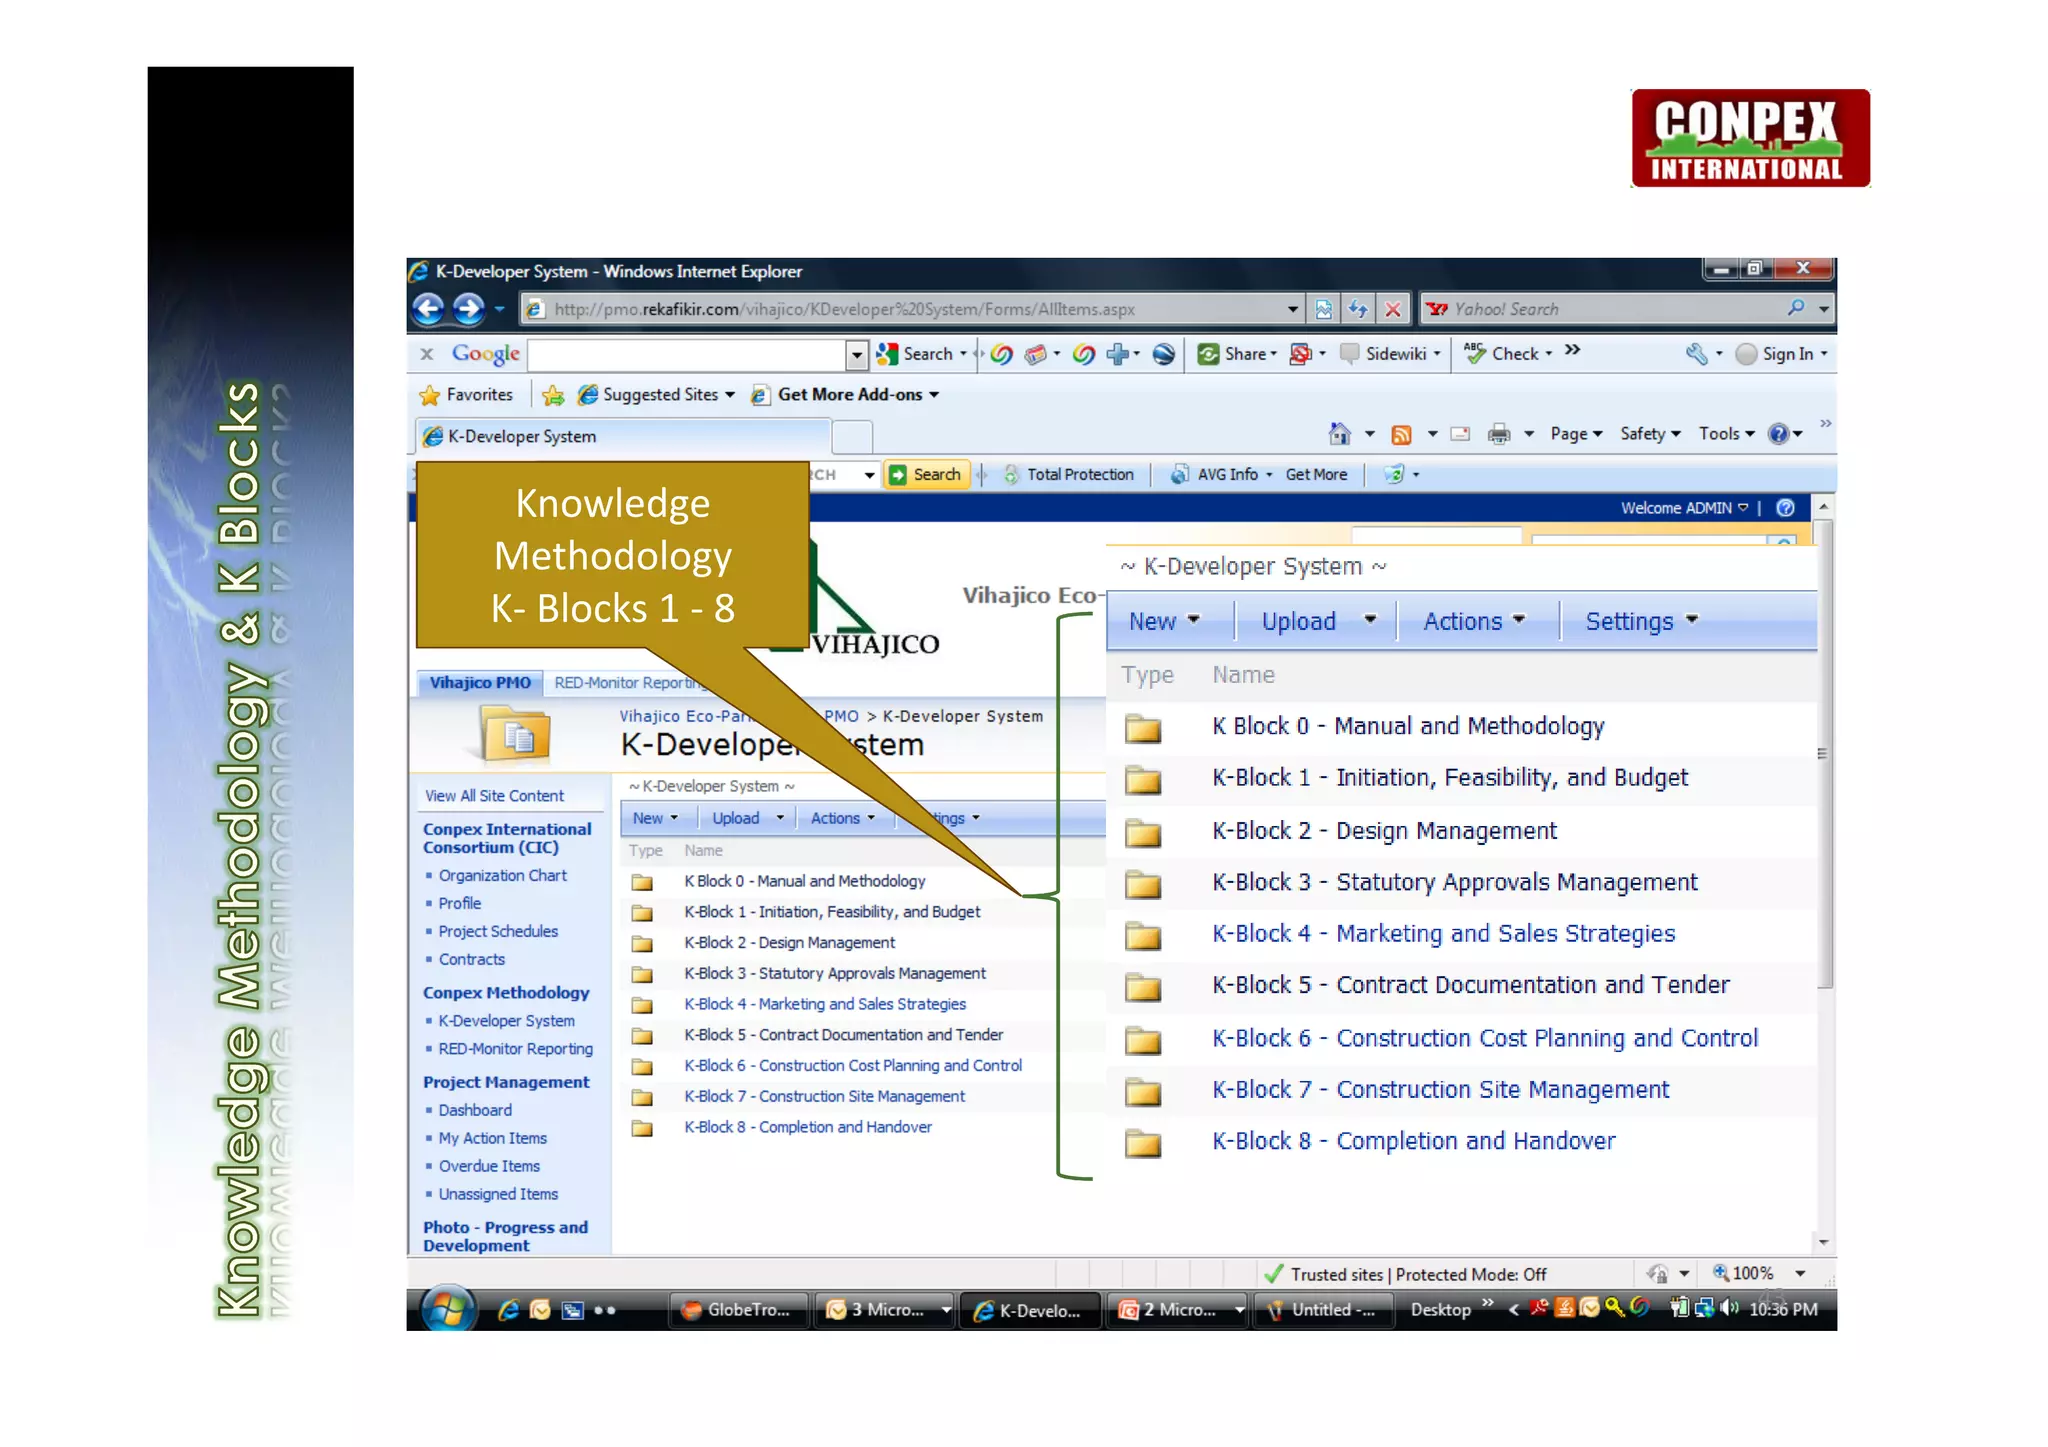Image resolution: width=2048 pixels, height=1447 pixels.
Task: Open Project Schedules sidebar link
Action: point(498,932)
